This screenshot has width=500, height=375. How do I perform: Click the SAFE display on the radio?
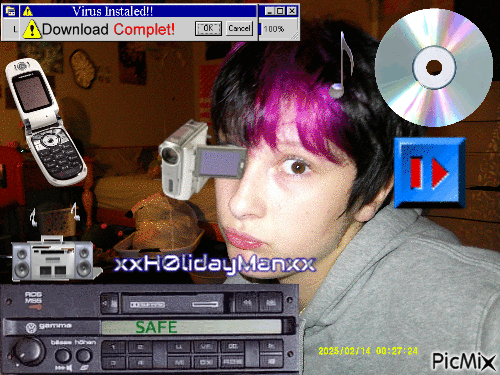click(x=192, y=327)
